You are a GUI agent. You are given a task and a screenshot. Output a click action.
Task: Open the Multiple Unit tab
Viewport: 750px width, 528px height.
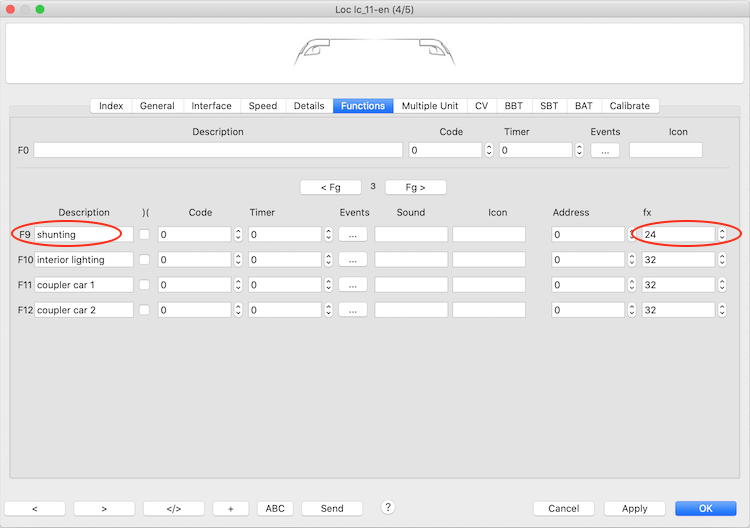coord(430,105)
